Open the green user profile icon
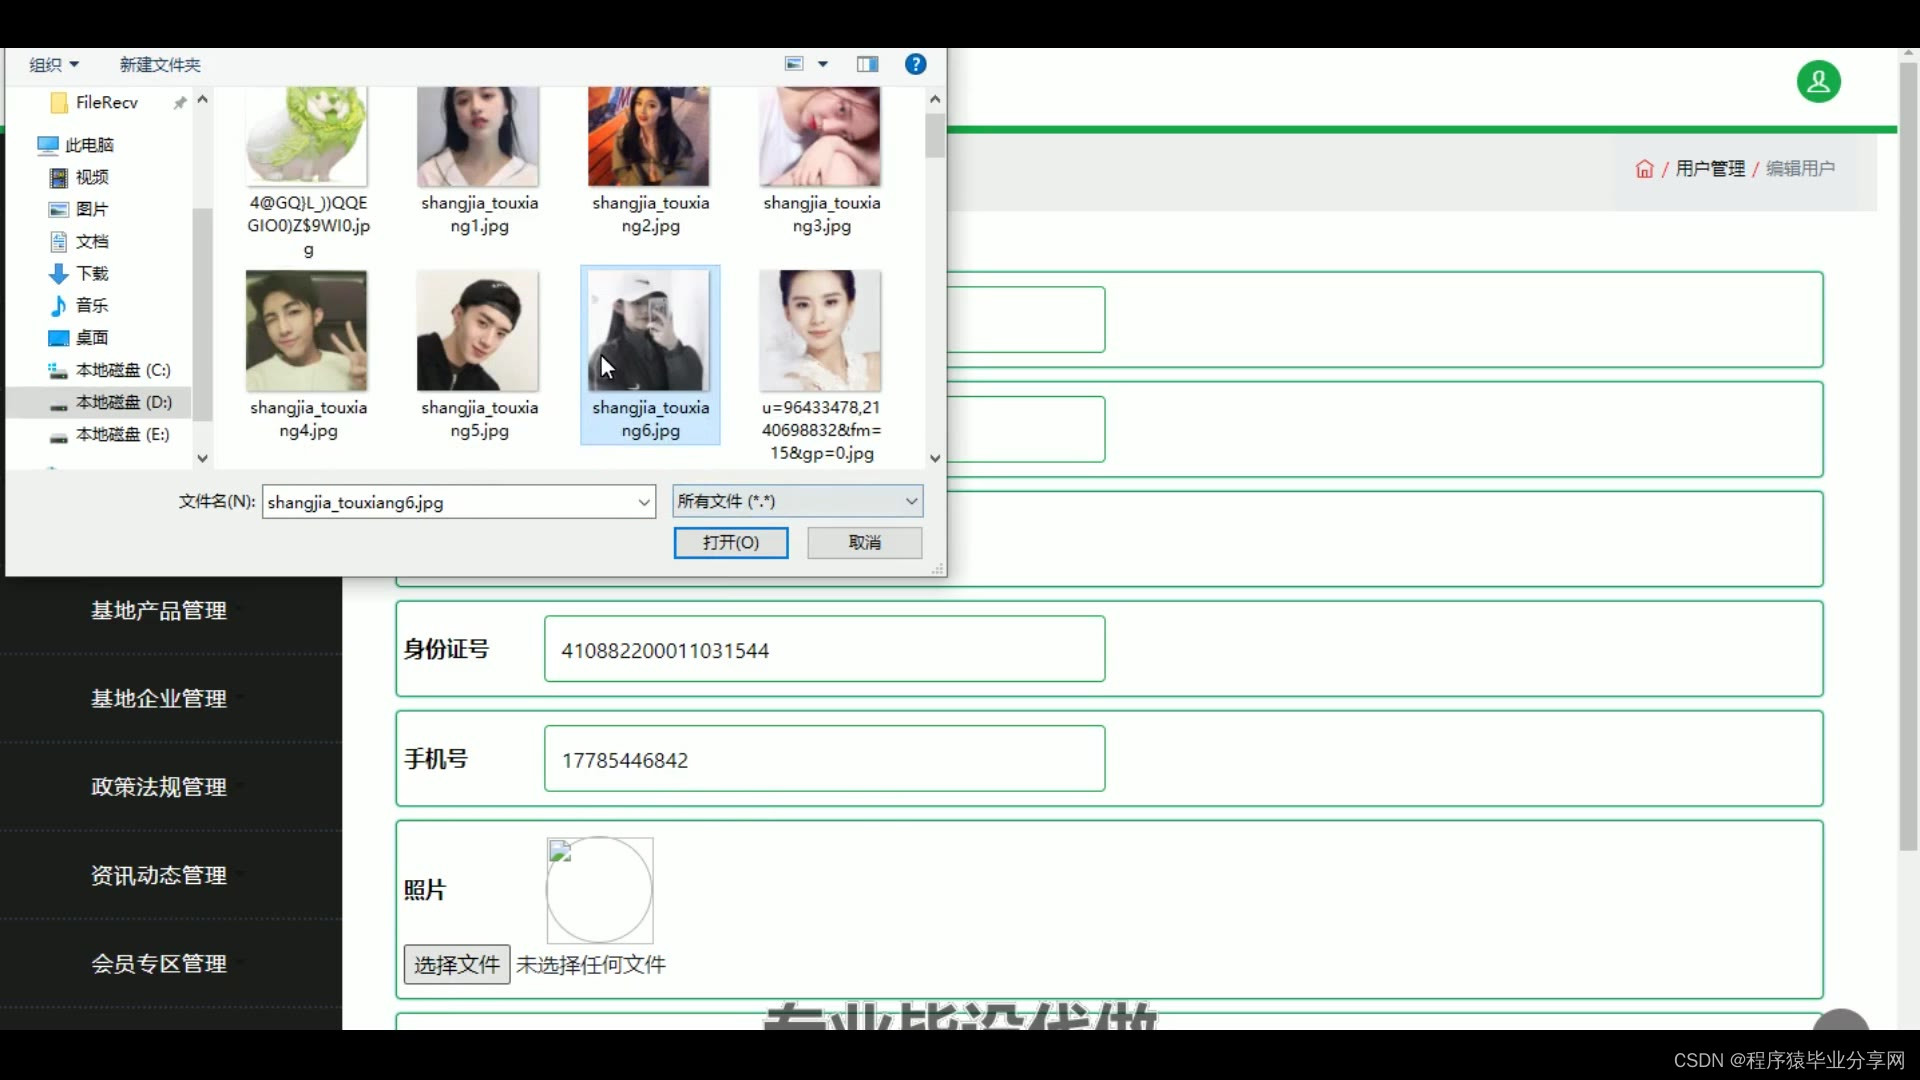The height and width of the screenshot is (1080, 1920). pos(1818,82)
